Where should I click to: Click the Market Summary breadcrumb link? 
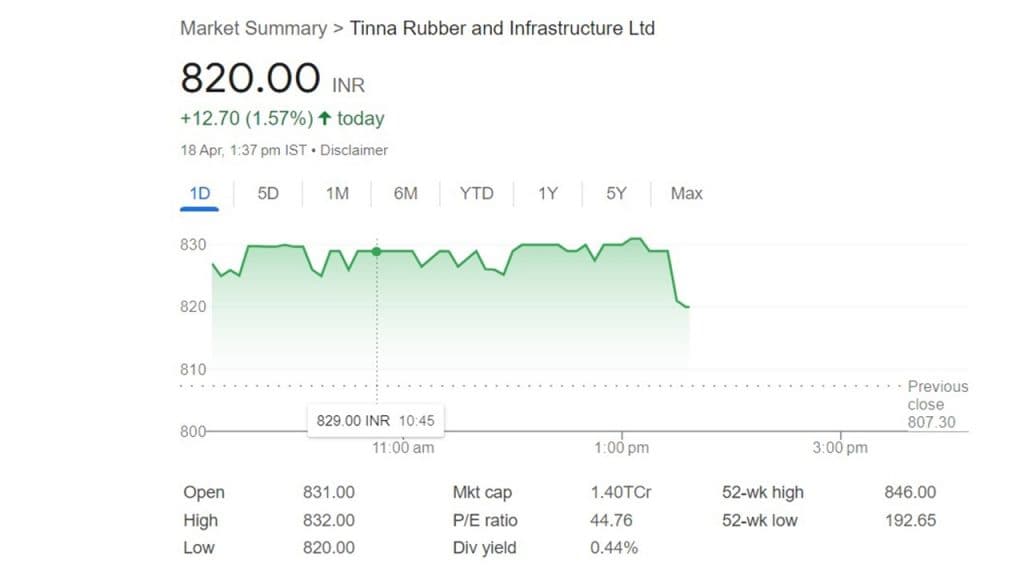(253, 28)
